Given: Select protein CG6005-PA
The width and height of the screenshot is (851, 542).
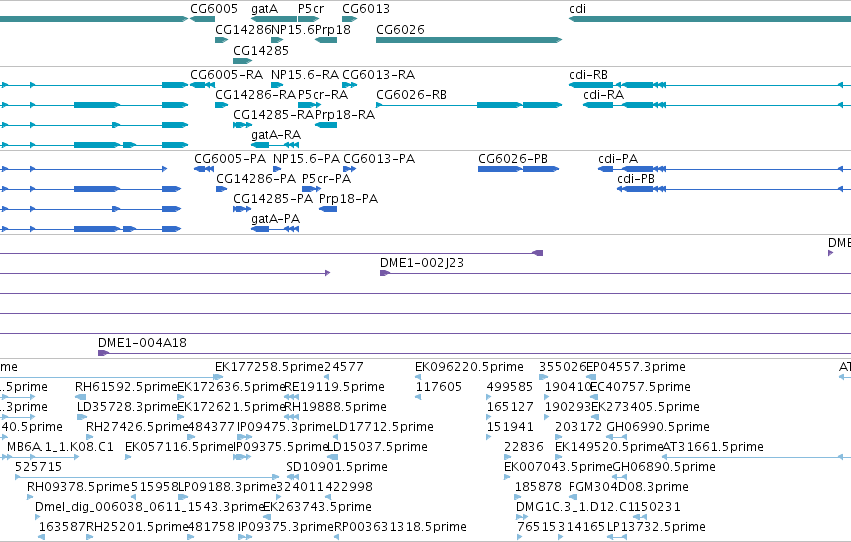Looking at the screenshot, I should point(230,158).
